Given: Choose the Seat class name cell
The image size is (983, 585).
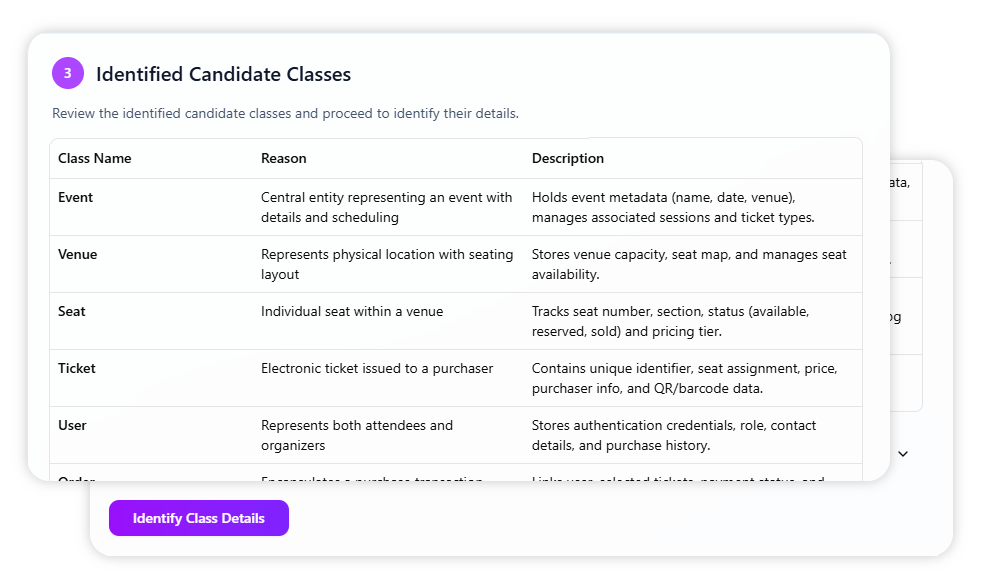Looking at the screenshot, I should click(72, 311).
